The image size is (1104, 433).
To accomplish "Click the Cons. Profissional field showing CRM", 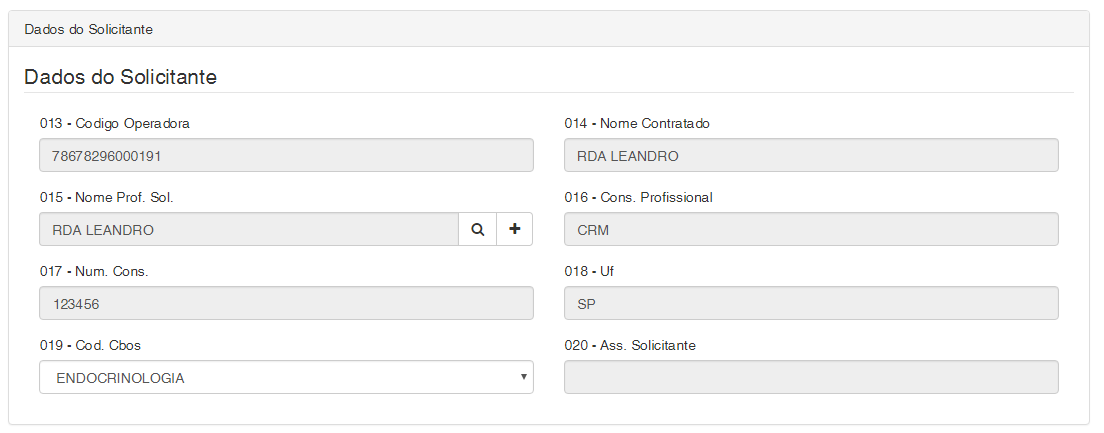I will (811, 229).
